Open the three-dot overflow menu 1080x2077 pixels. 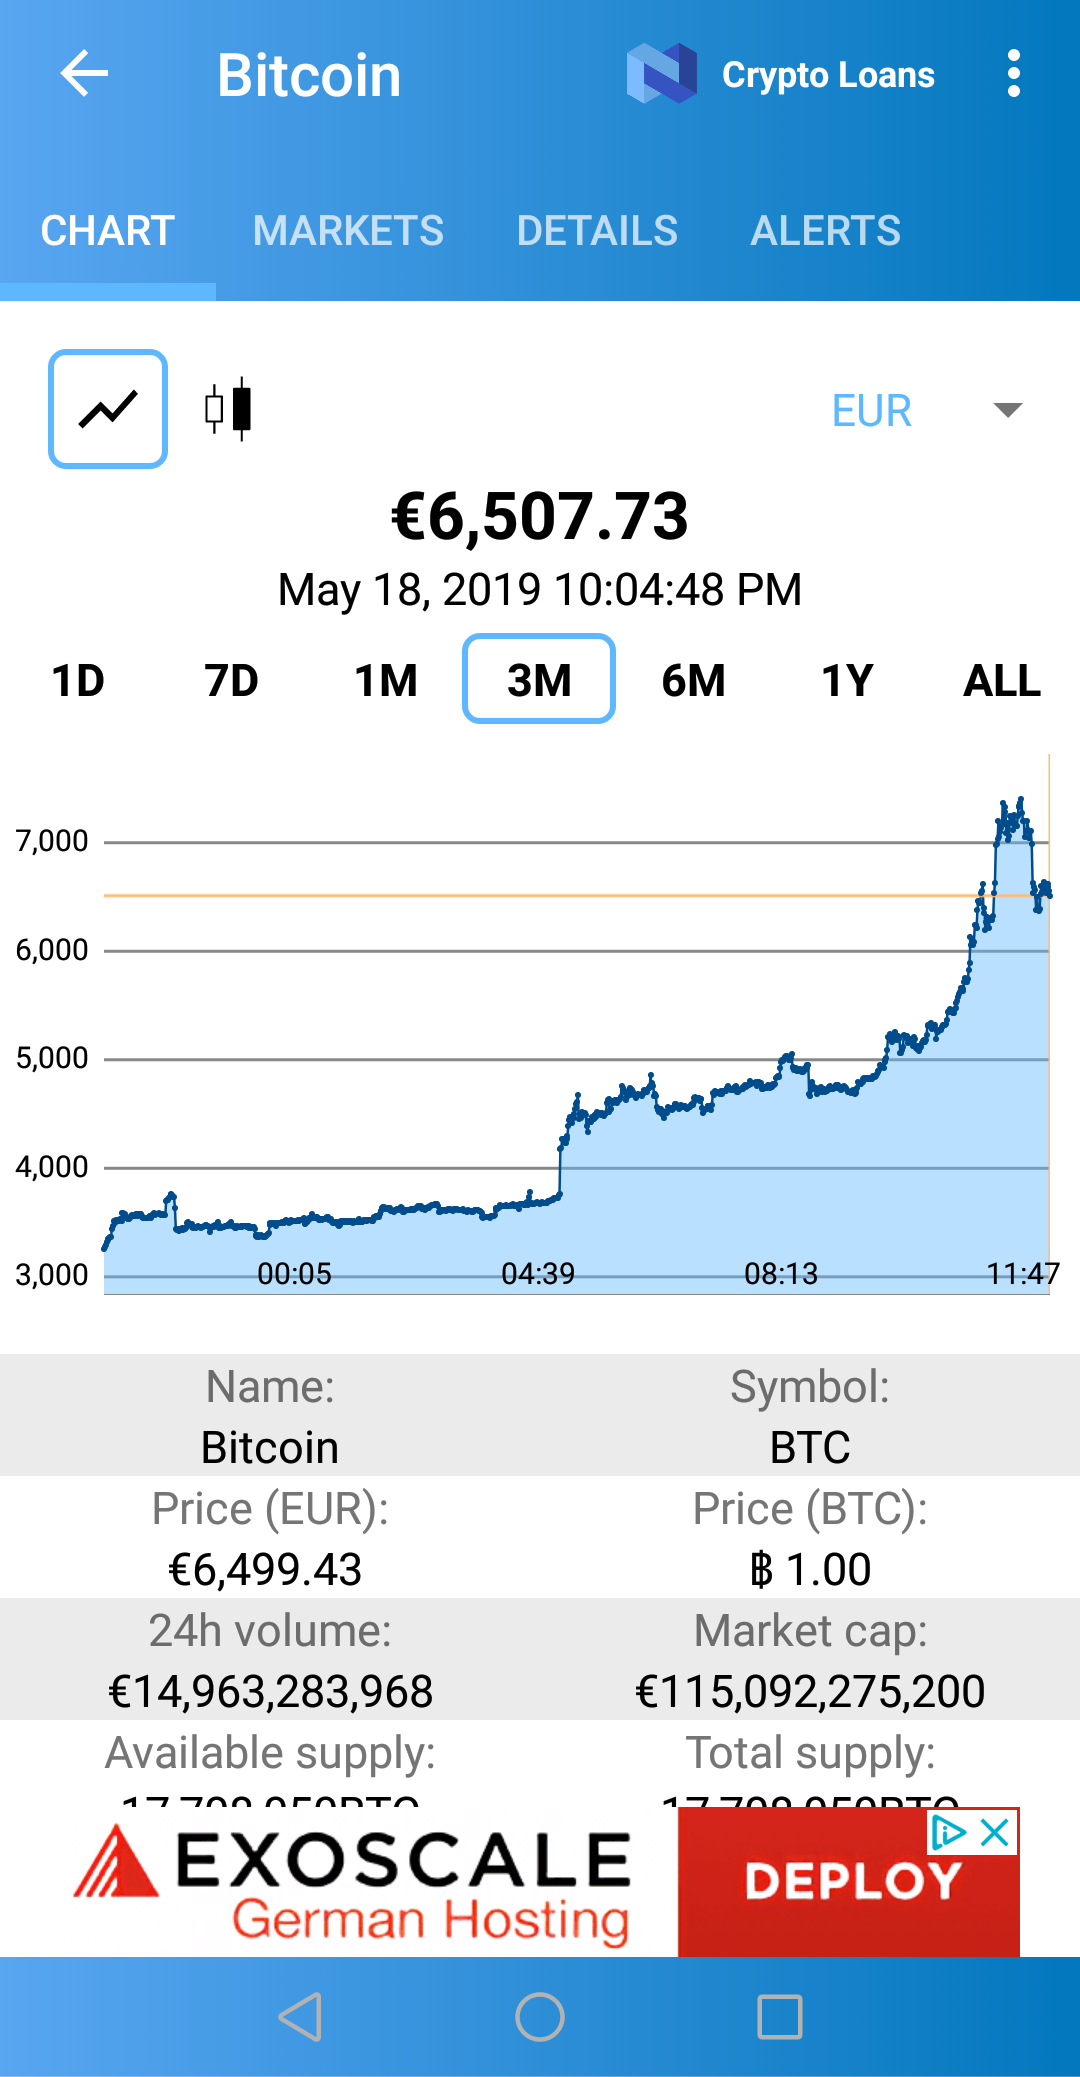pyautogui.click(x=1014, y=74)
